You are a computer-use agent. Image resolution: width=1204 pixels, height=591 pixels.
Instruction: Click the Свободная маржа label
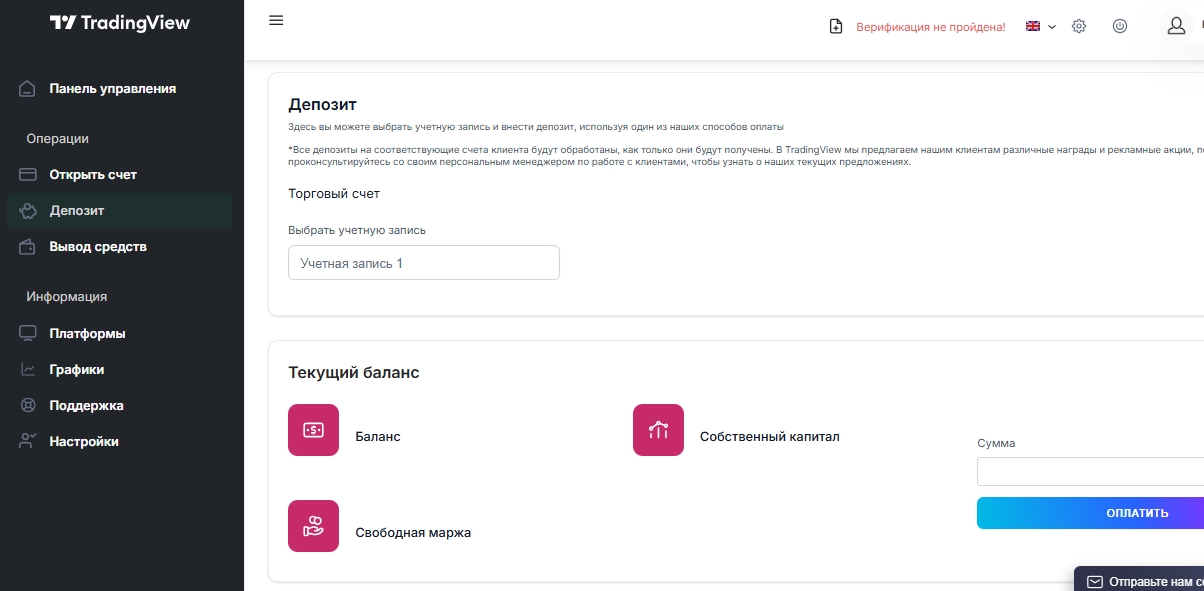click(x=413, y=533)
